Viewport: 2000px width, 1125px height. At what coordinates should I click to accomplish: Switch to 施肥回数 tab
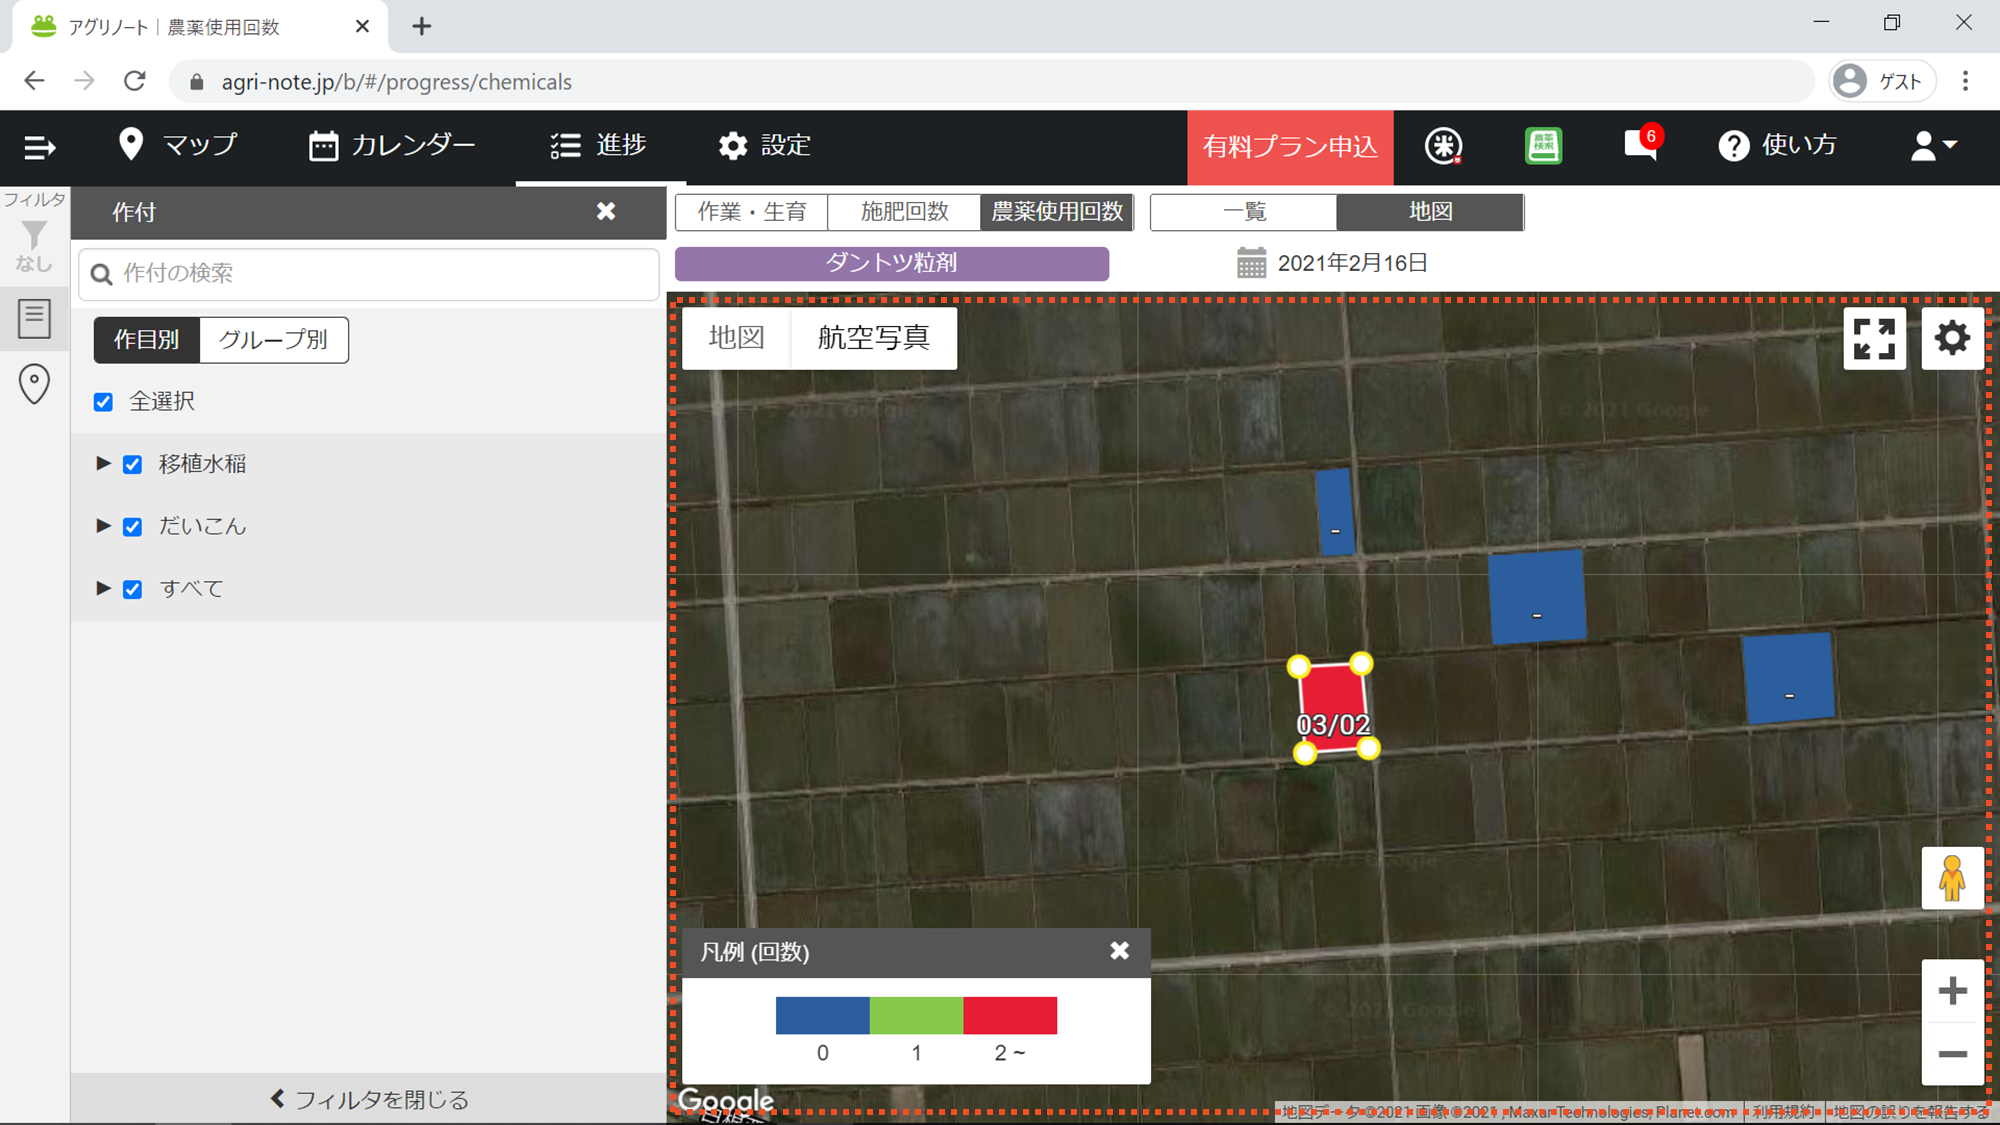click(x=904, y=212)
